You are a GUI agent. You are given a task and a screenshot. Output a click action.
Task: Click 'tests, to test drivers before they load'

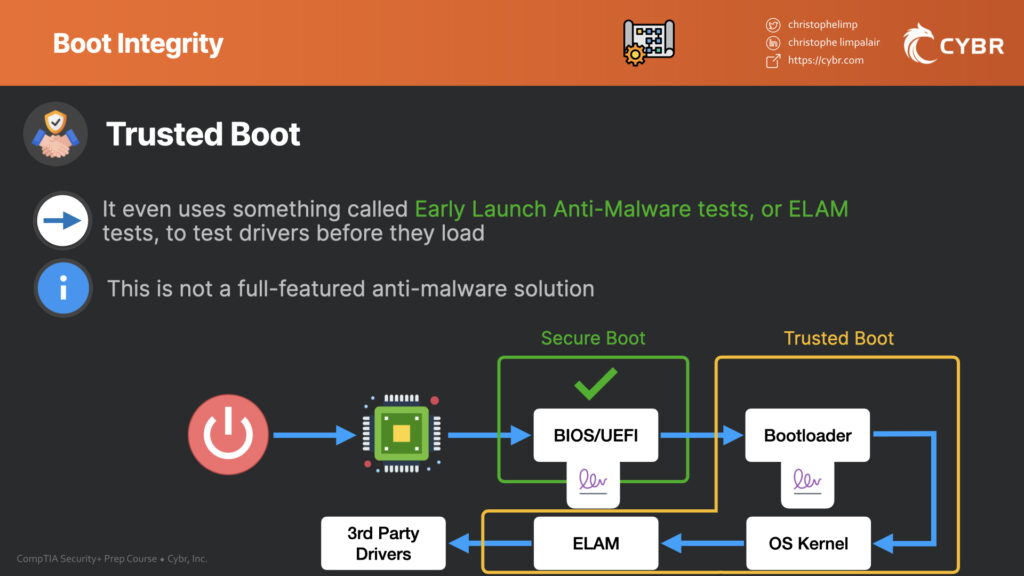293,233
